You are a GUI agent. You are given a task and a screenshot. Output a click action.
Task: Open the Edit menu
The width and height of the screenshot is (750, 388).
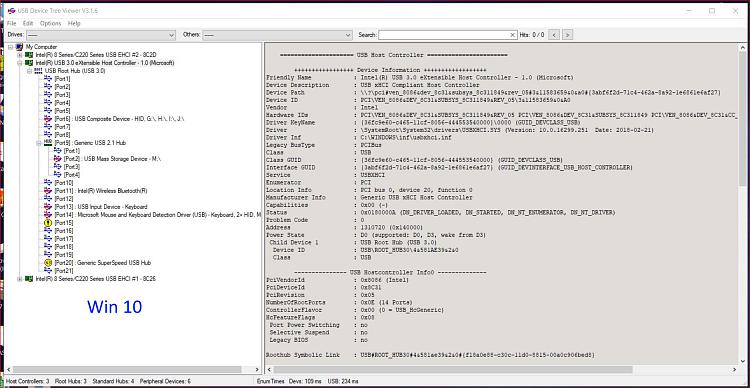point(28,23)
